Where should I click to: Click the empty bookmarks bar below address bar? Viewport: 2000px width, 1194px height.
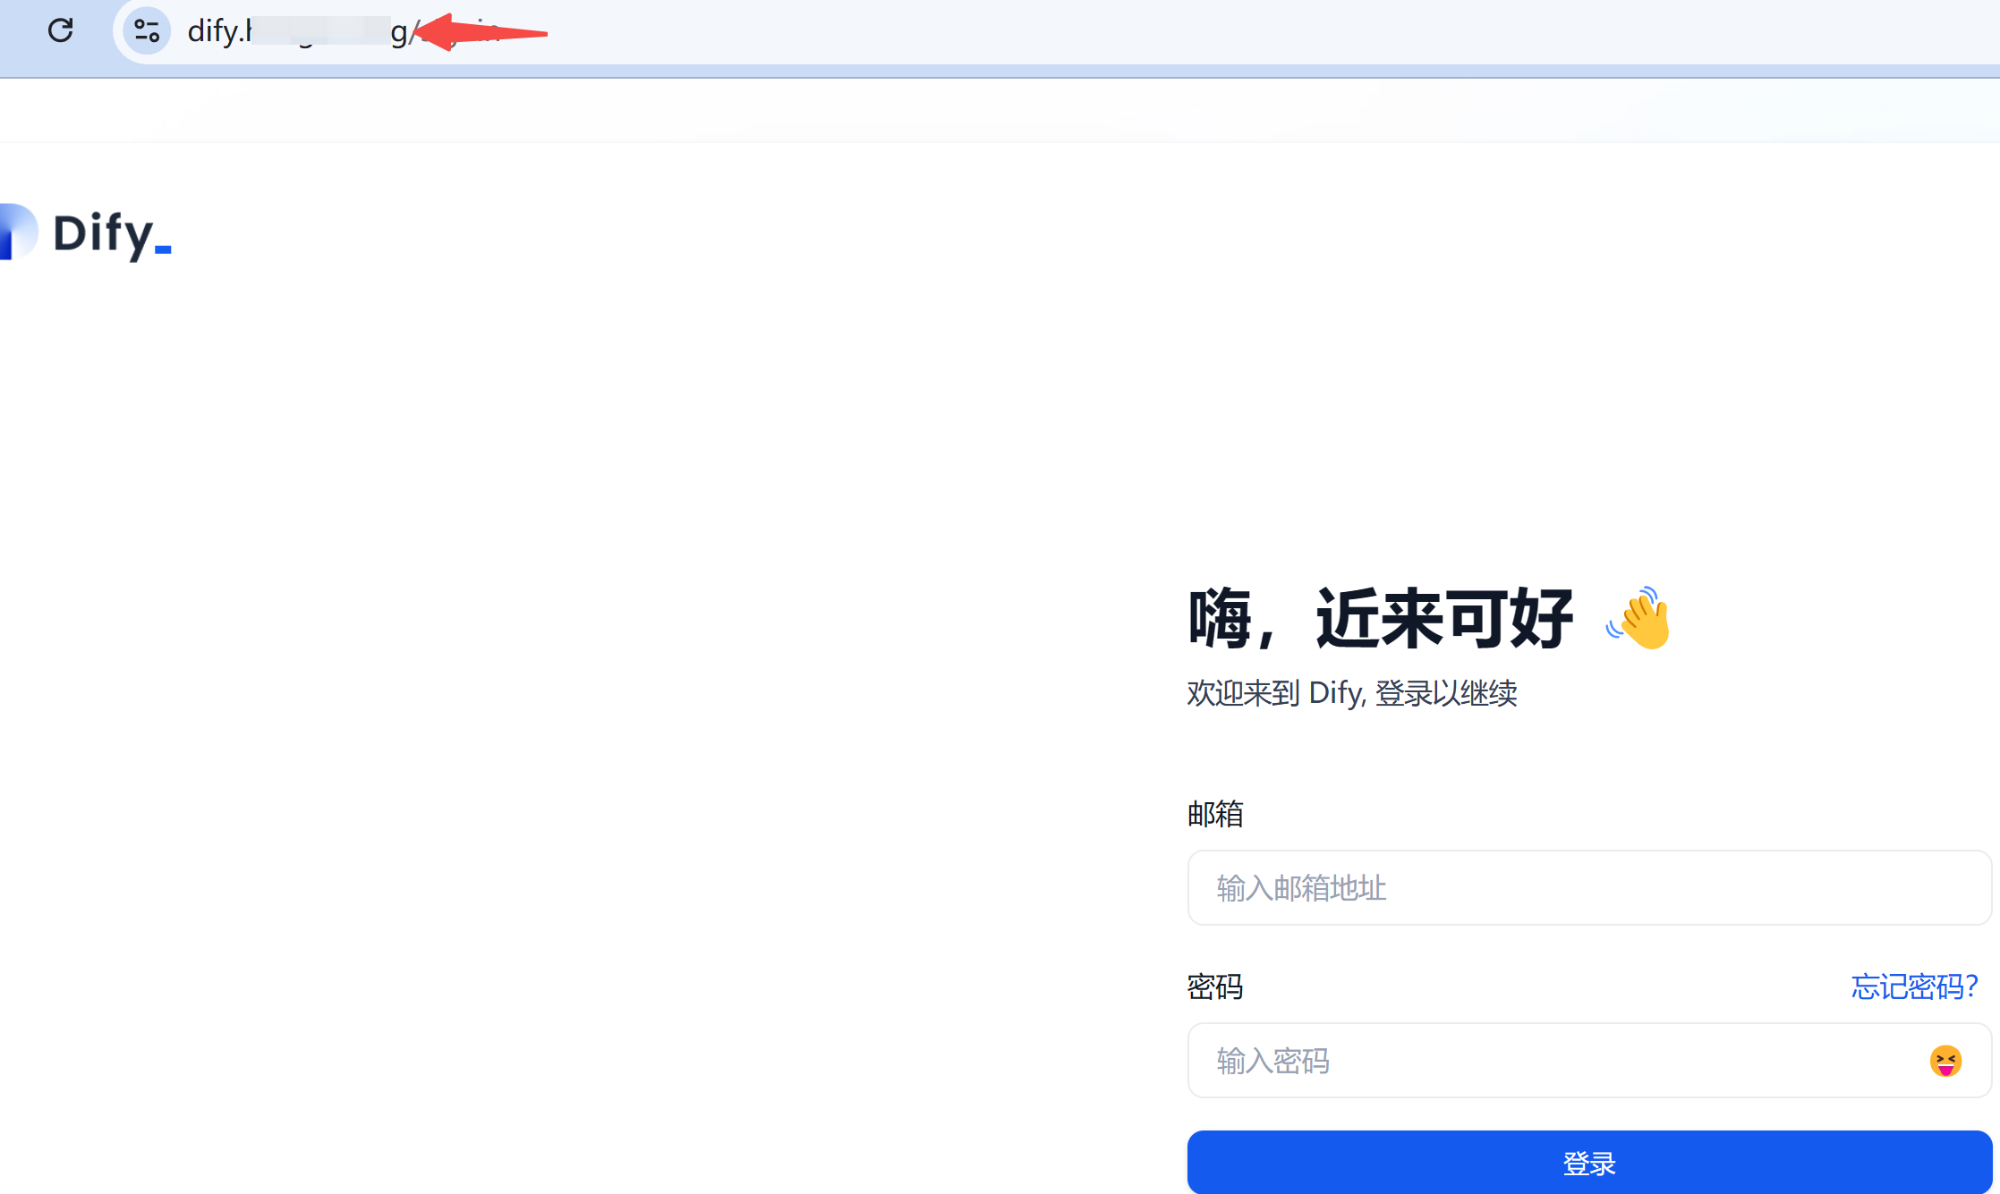click(1000, 110)
